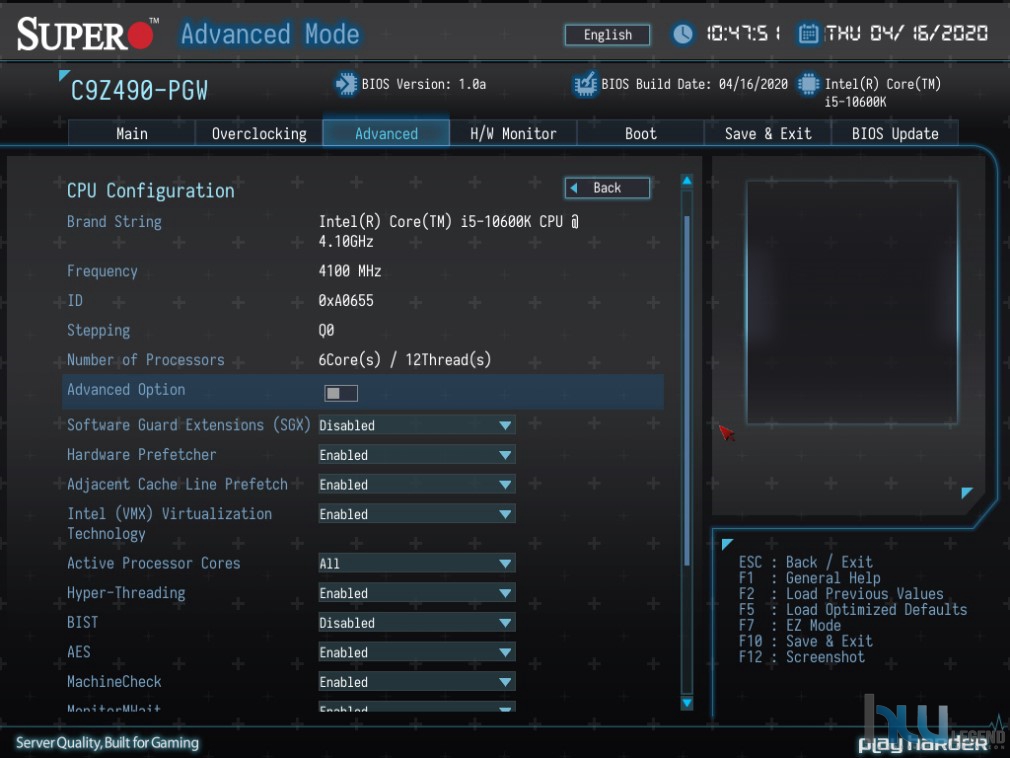Open the Save & Exit tab
This screenshot has width=1010, height=758.
coord(768,133)
